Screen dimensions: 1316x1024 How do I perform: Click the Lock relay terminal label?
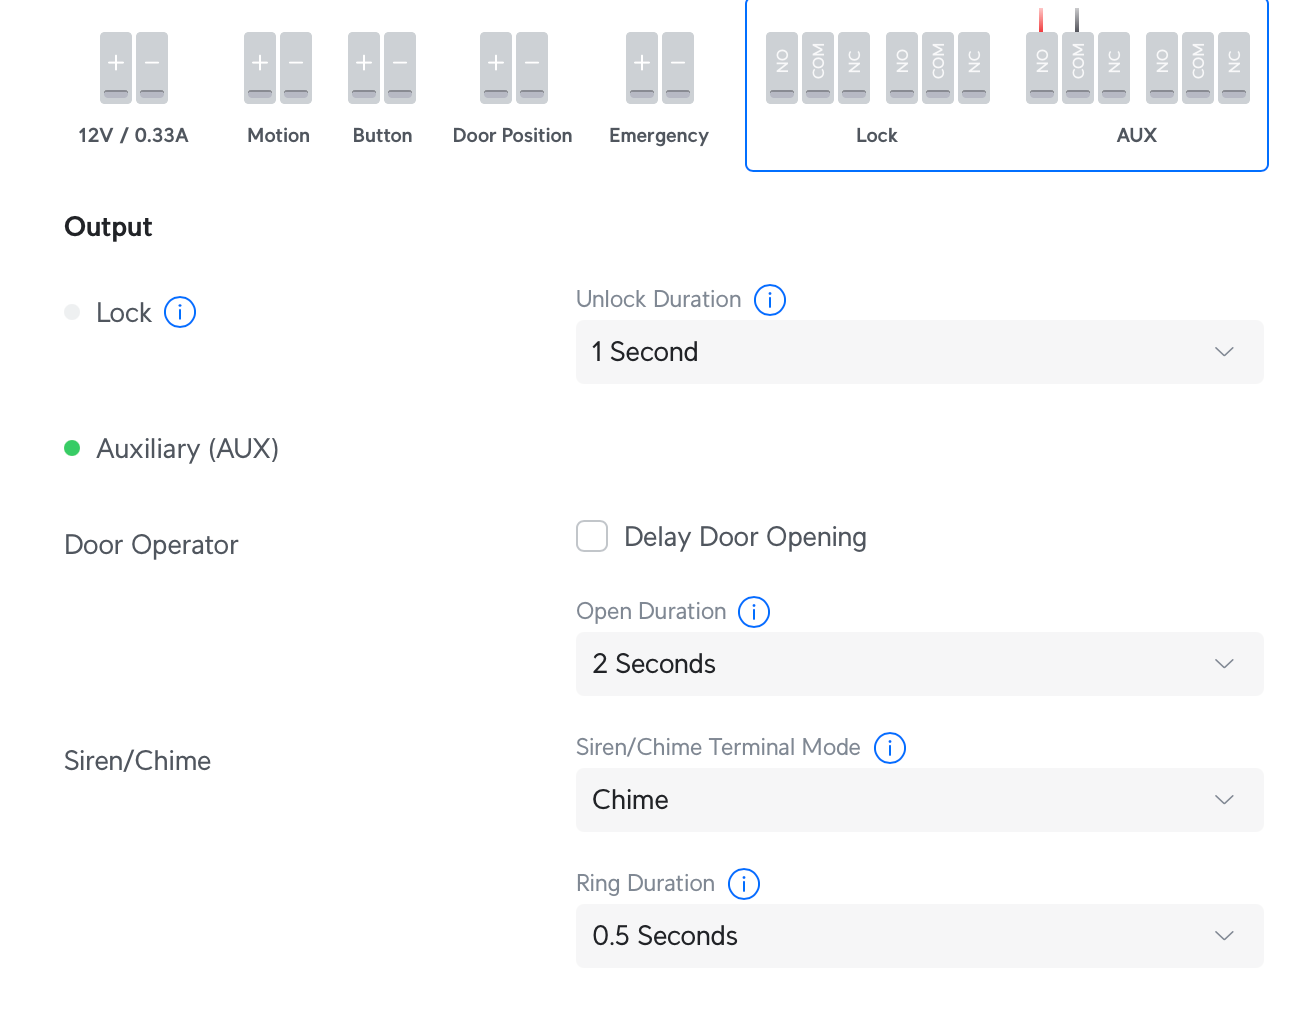pos(877,136)
